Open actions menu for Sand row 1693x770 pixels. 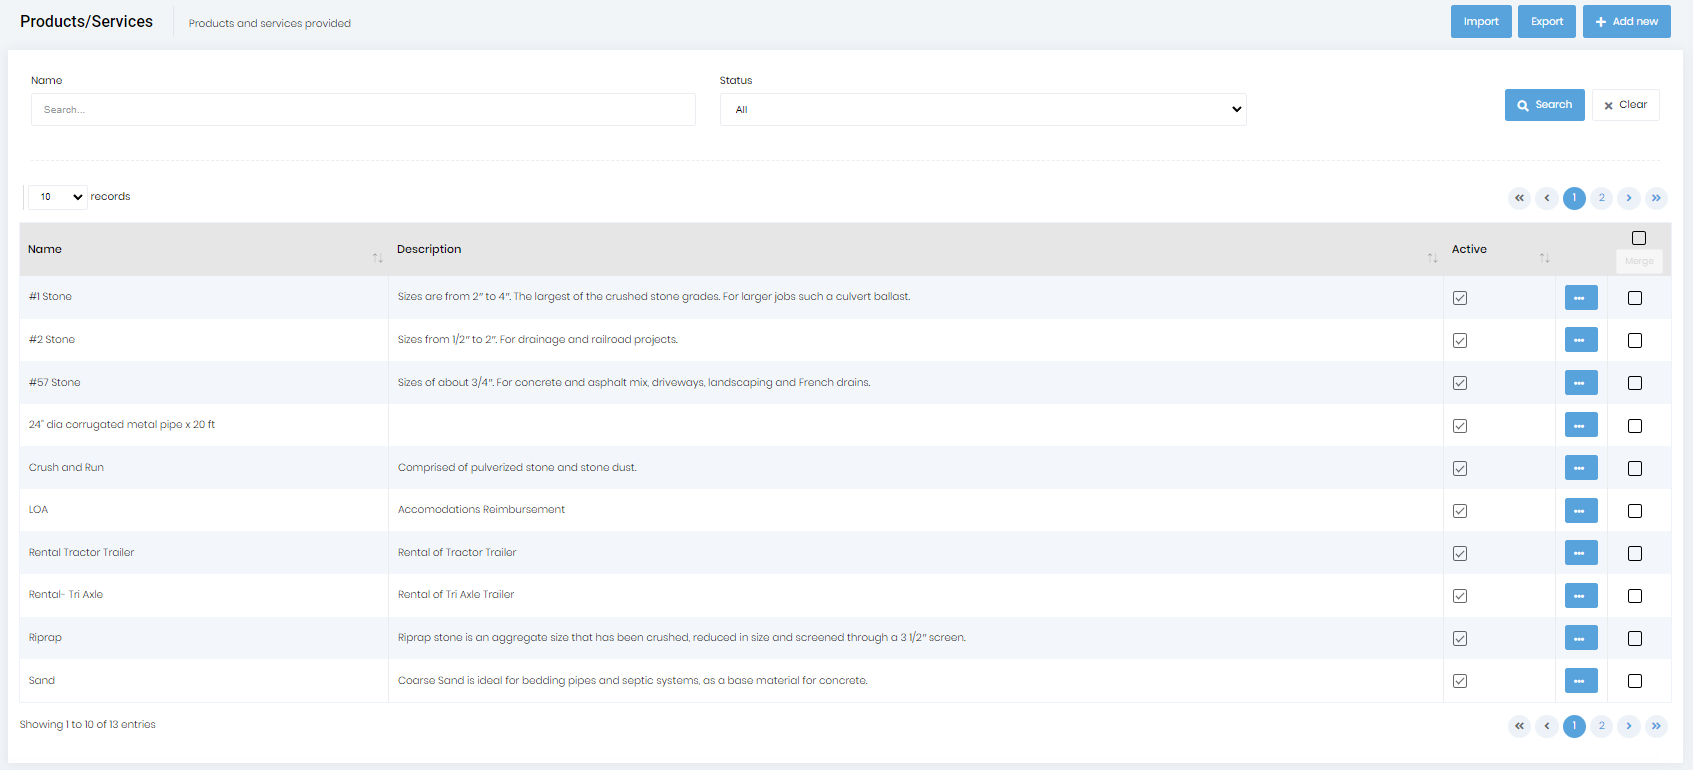1581,681
